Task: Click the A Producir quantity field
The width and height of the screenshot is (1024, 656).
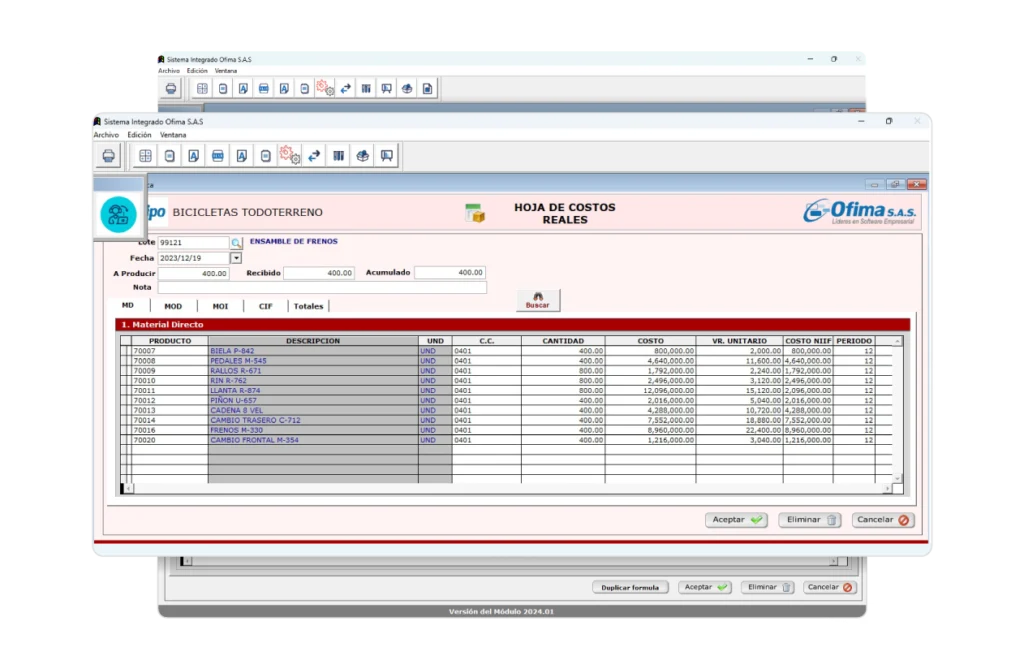Action: pyautogui.click(x=193, y=274)
